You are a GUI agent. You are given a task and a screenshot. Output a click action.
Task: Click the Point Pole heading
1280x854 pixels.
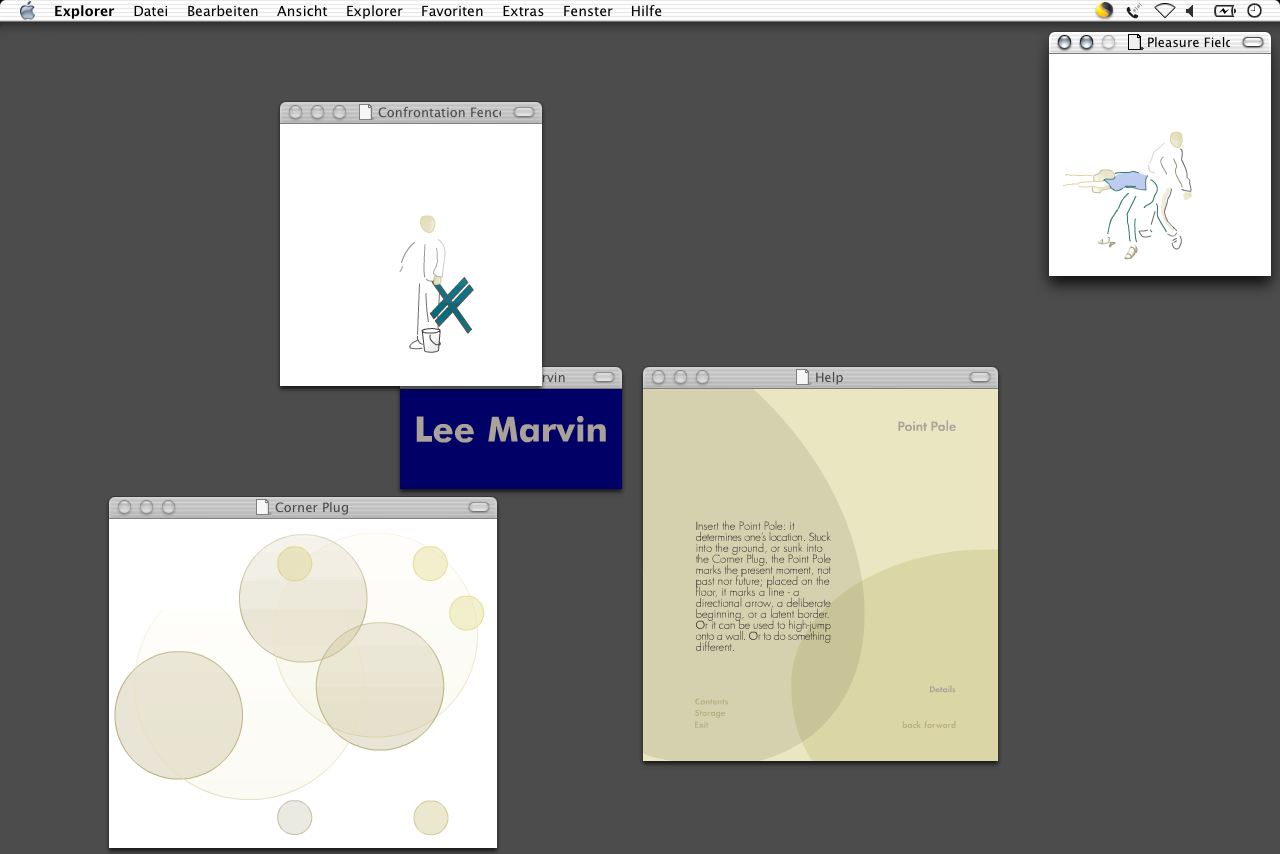coord(926,426)
